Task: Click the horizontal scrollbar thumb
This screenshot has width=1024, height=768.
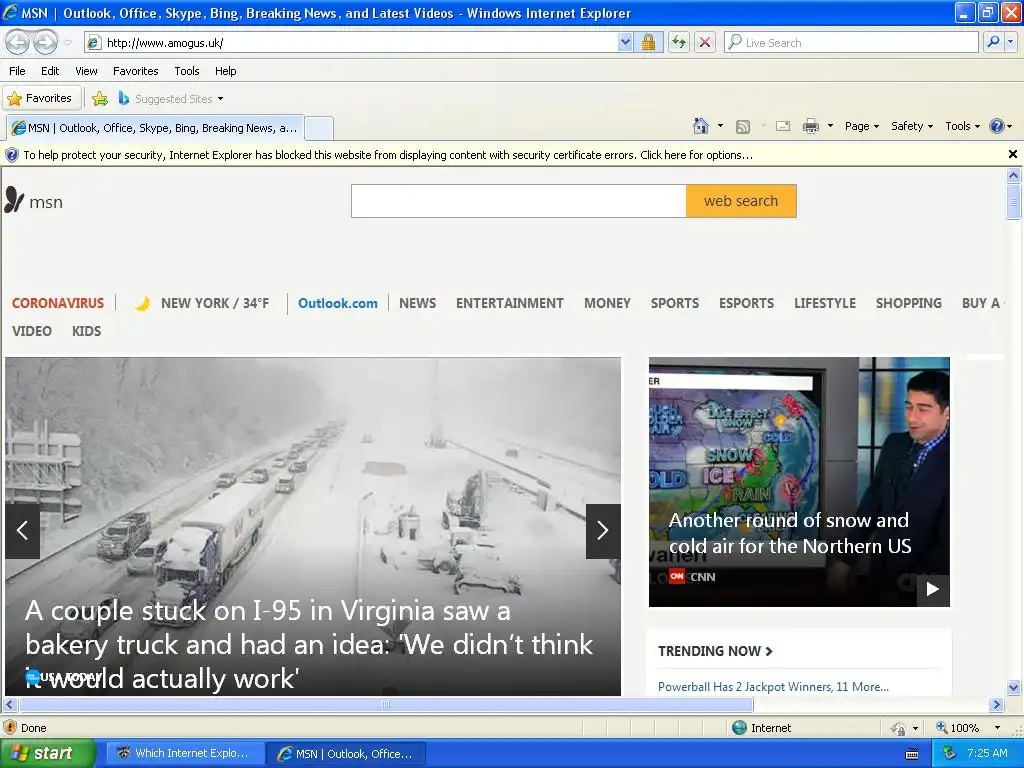Action: [386, 705]
